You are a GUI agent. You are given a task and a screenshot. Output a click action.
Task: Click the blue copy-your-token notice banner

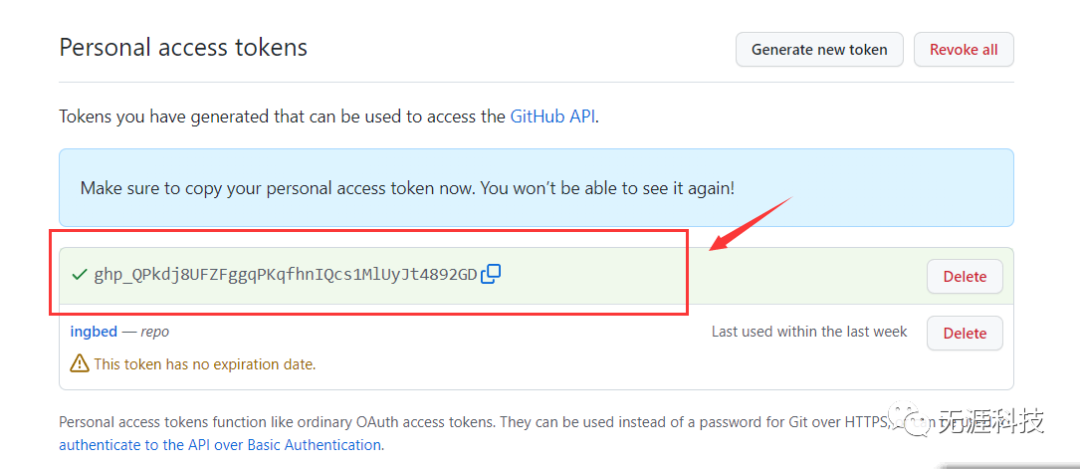point(536,187)
